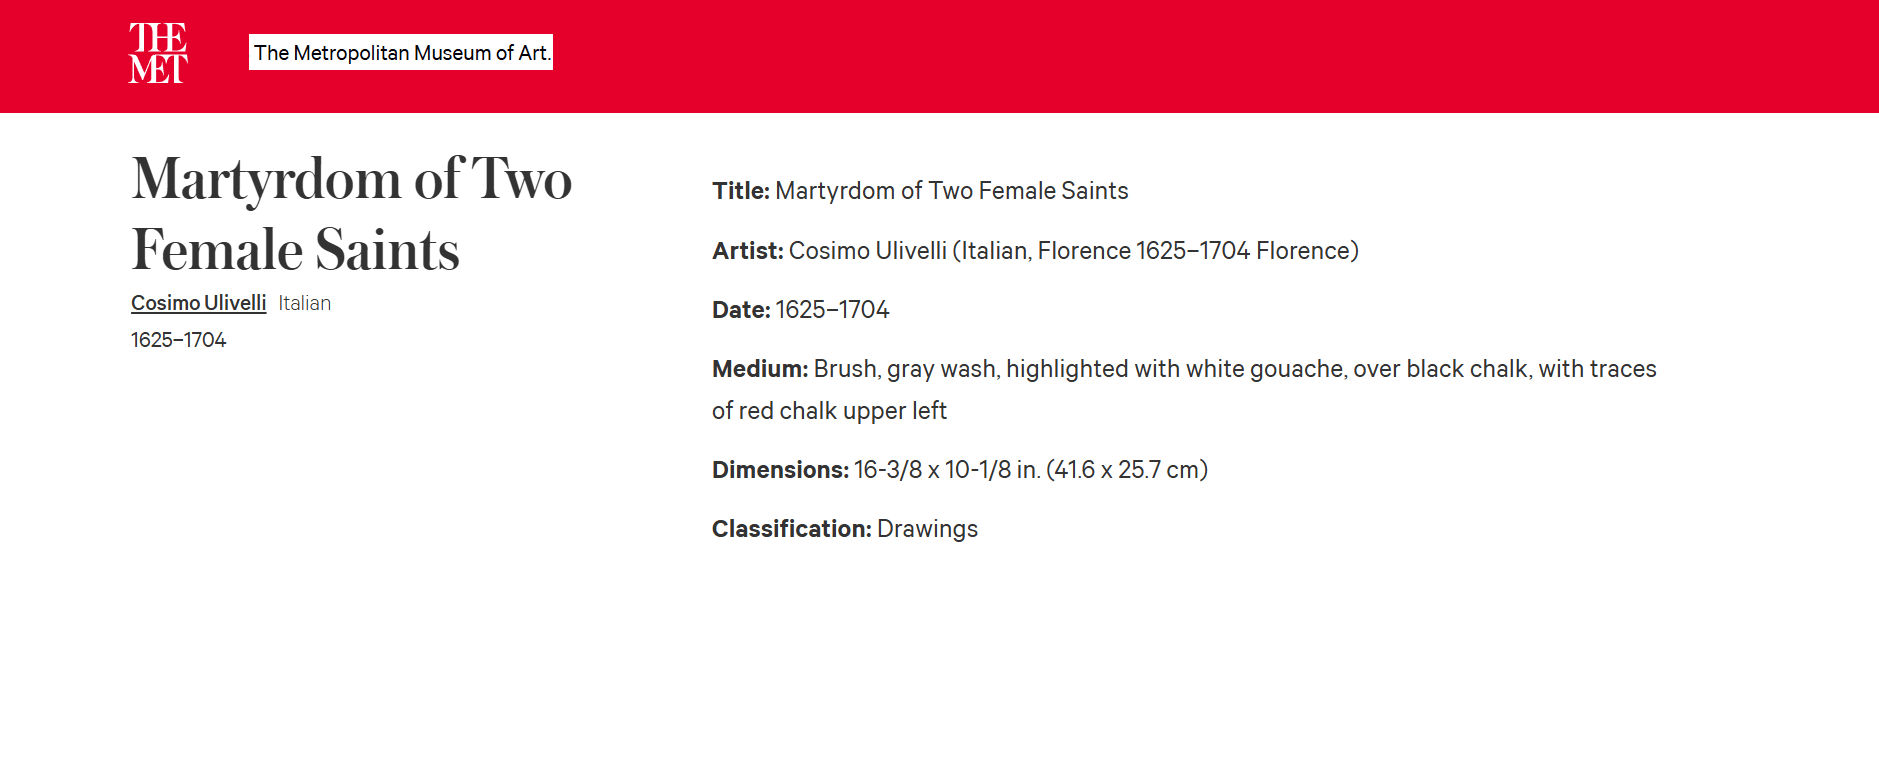The image size is (1879, 762).
Task: Click the Date field label
Action: [740, 310]
